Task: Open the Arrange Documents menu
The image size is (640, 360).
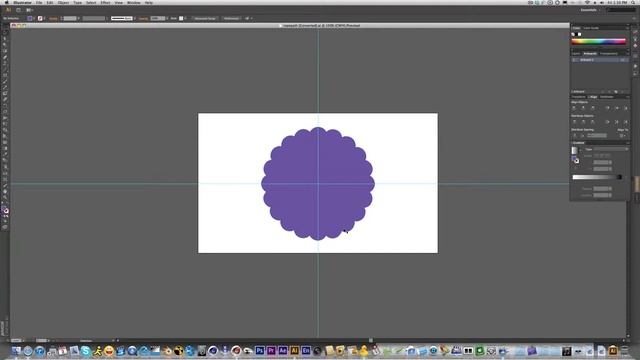Action: pos(29,10)
